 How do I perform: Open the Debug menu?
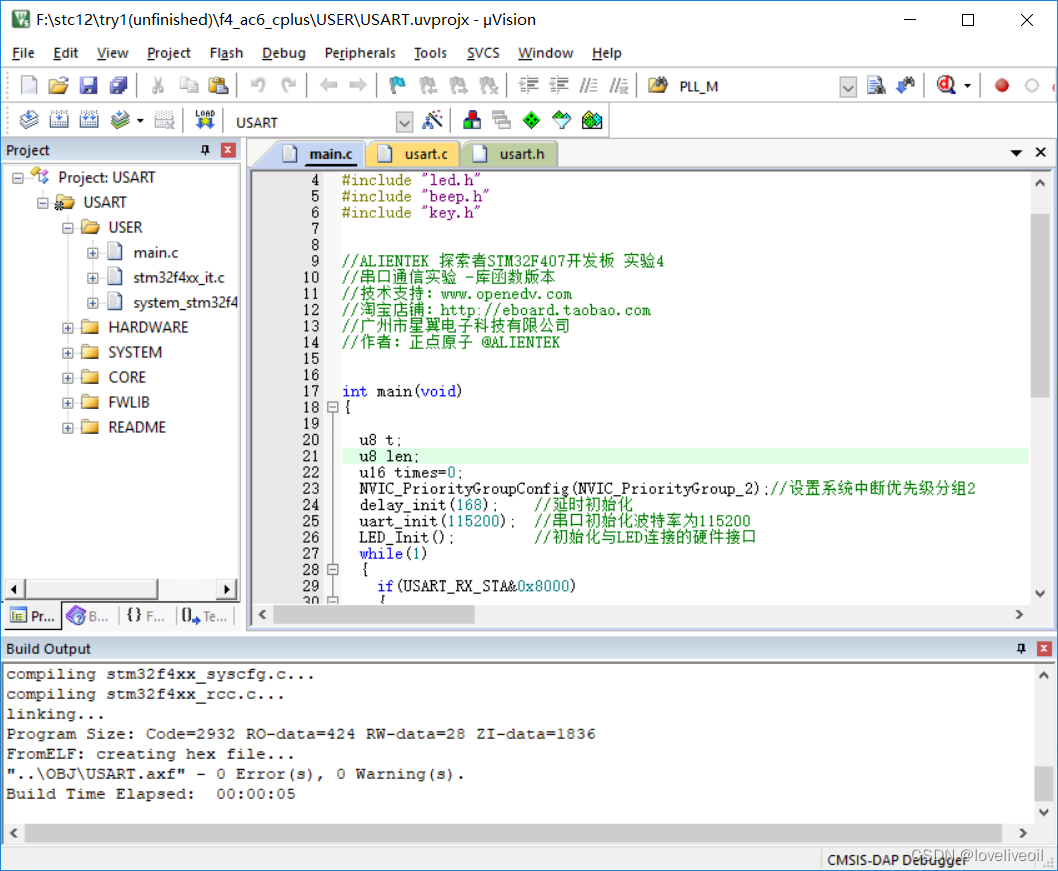(283, 53)
